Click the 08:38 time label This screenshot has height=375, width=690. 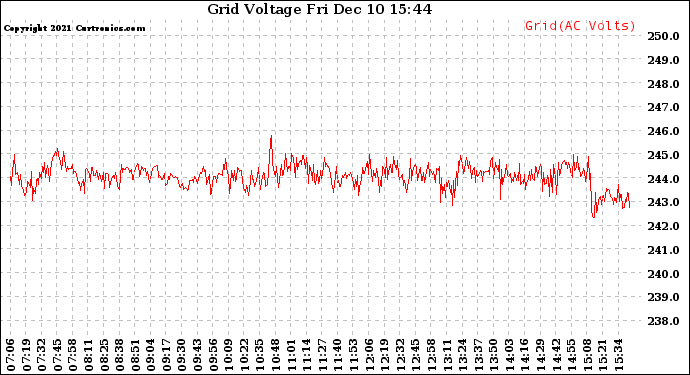coord(120,355)
